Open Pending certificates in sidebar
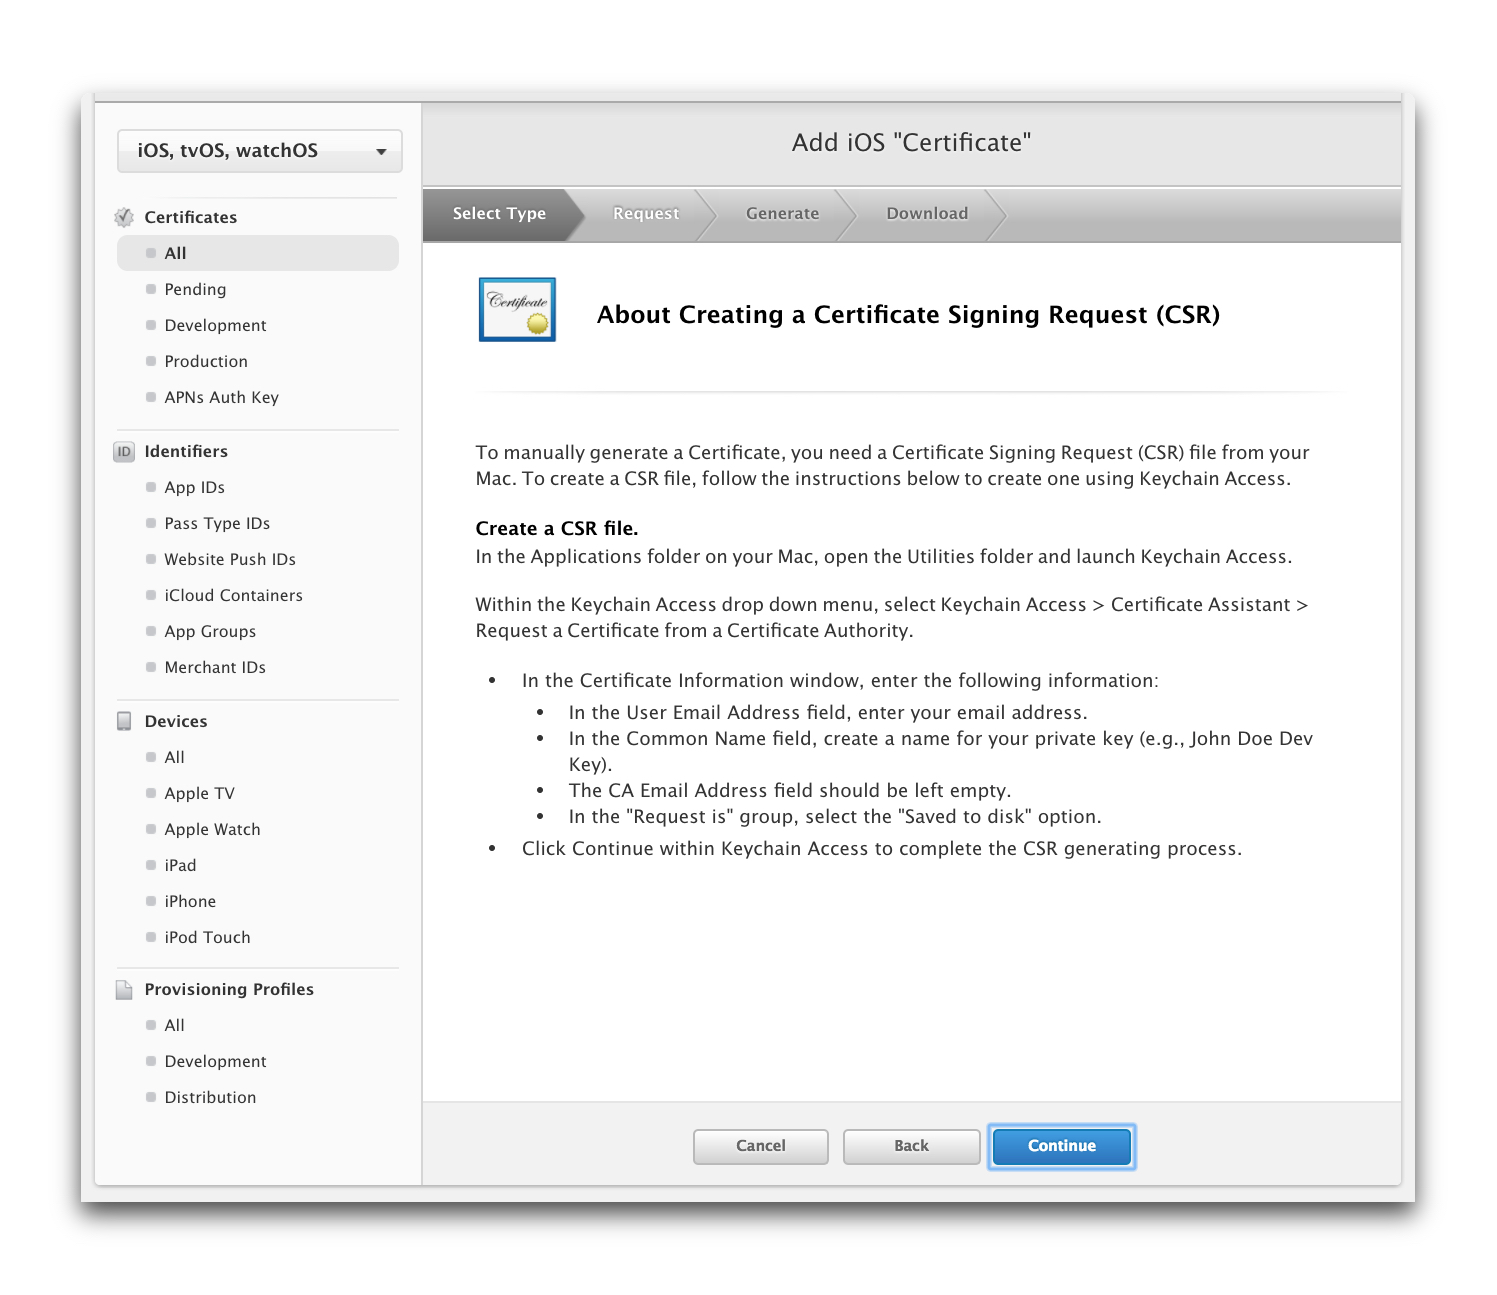 pos(195,290)
